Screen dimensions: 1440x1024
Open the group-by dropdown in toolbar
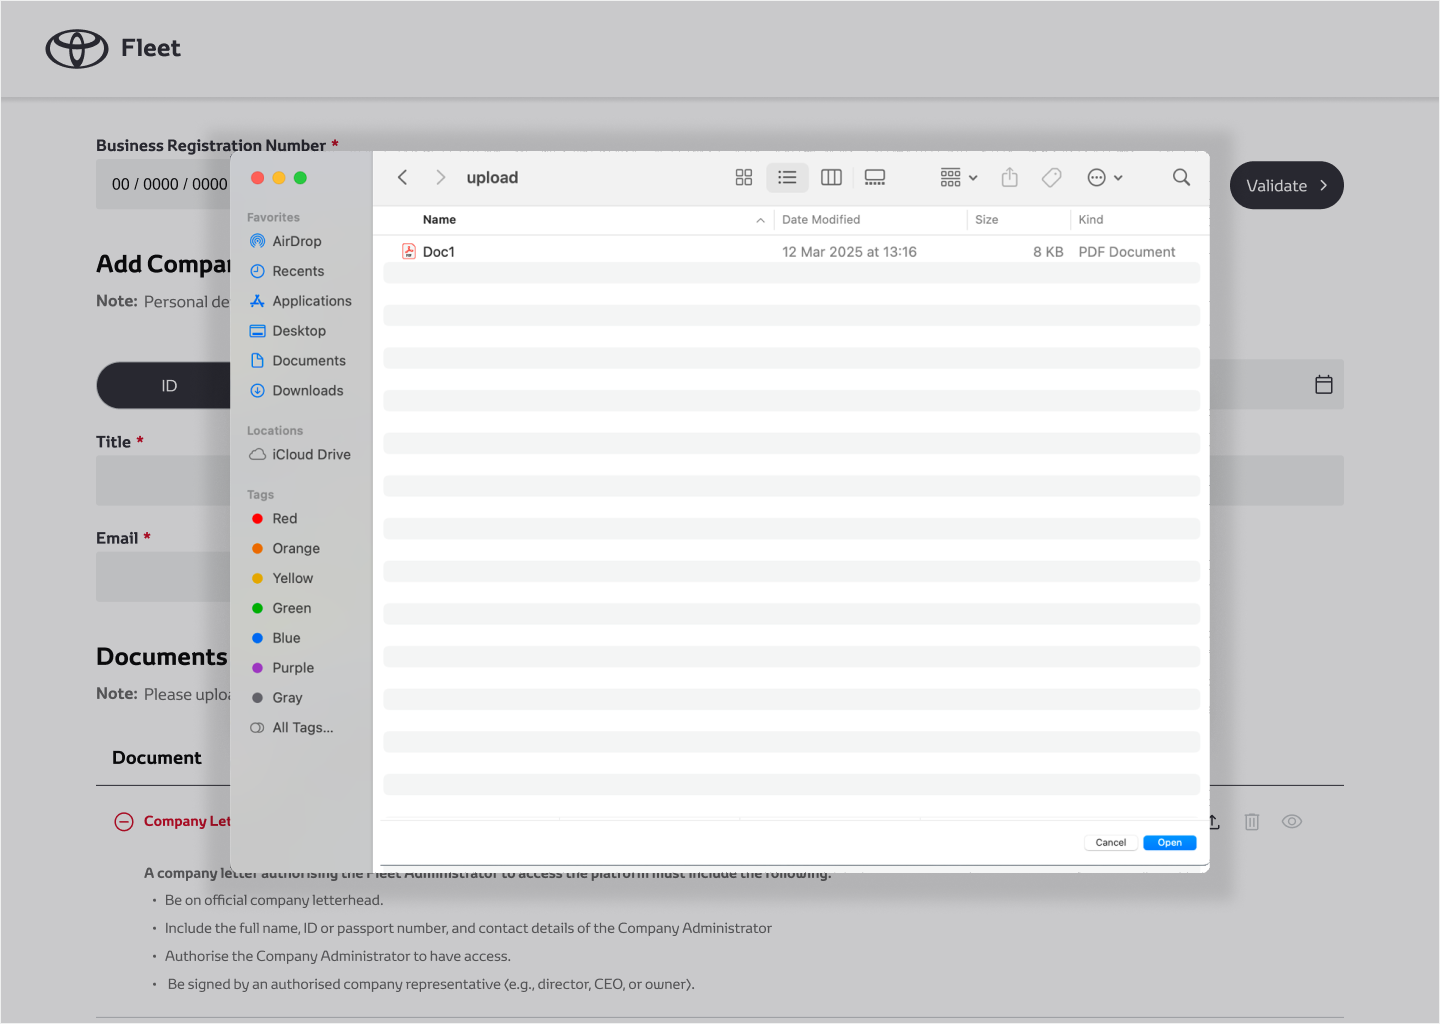[958, 177]
